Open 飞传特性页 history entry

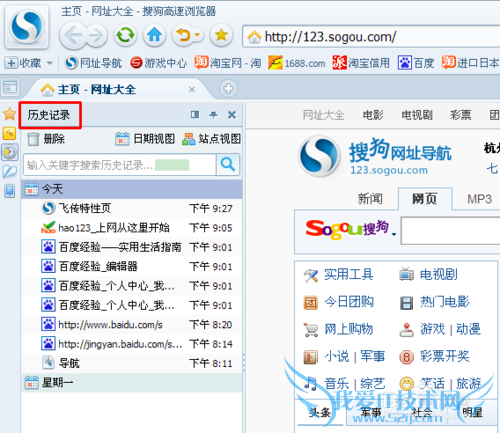pos(132,209)
